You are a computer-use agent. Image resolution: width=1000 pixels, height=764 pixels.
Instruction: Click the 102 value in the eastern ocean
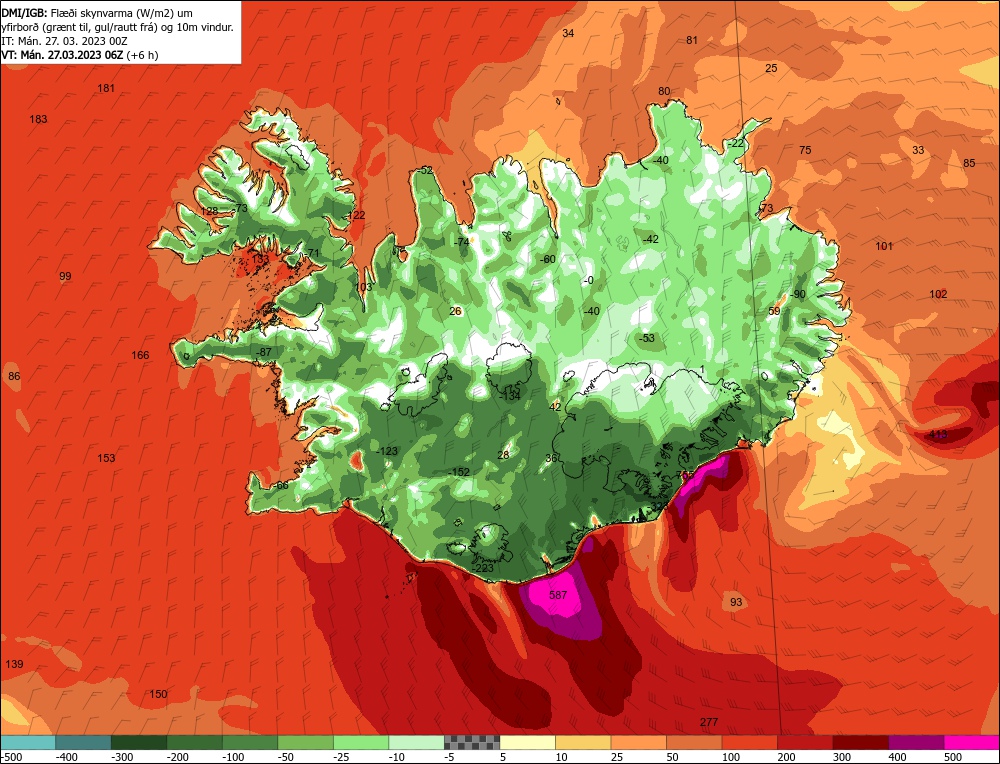tap(938, 294)
